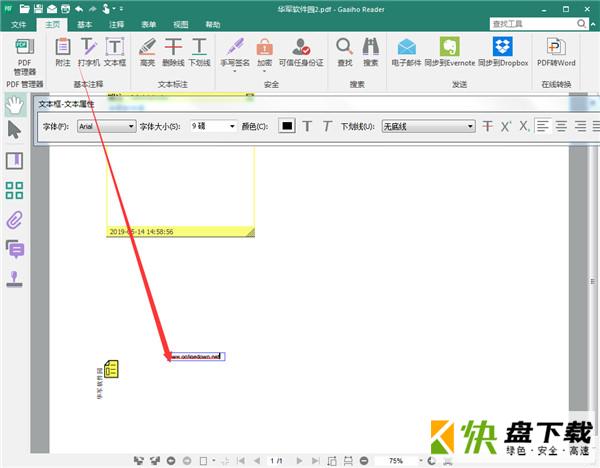Click the 查找 magnifier find icon
Image resolution: width=600 pixels, height=468 pixels.
(344, 46)
